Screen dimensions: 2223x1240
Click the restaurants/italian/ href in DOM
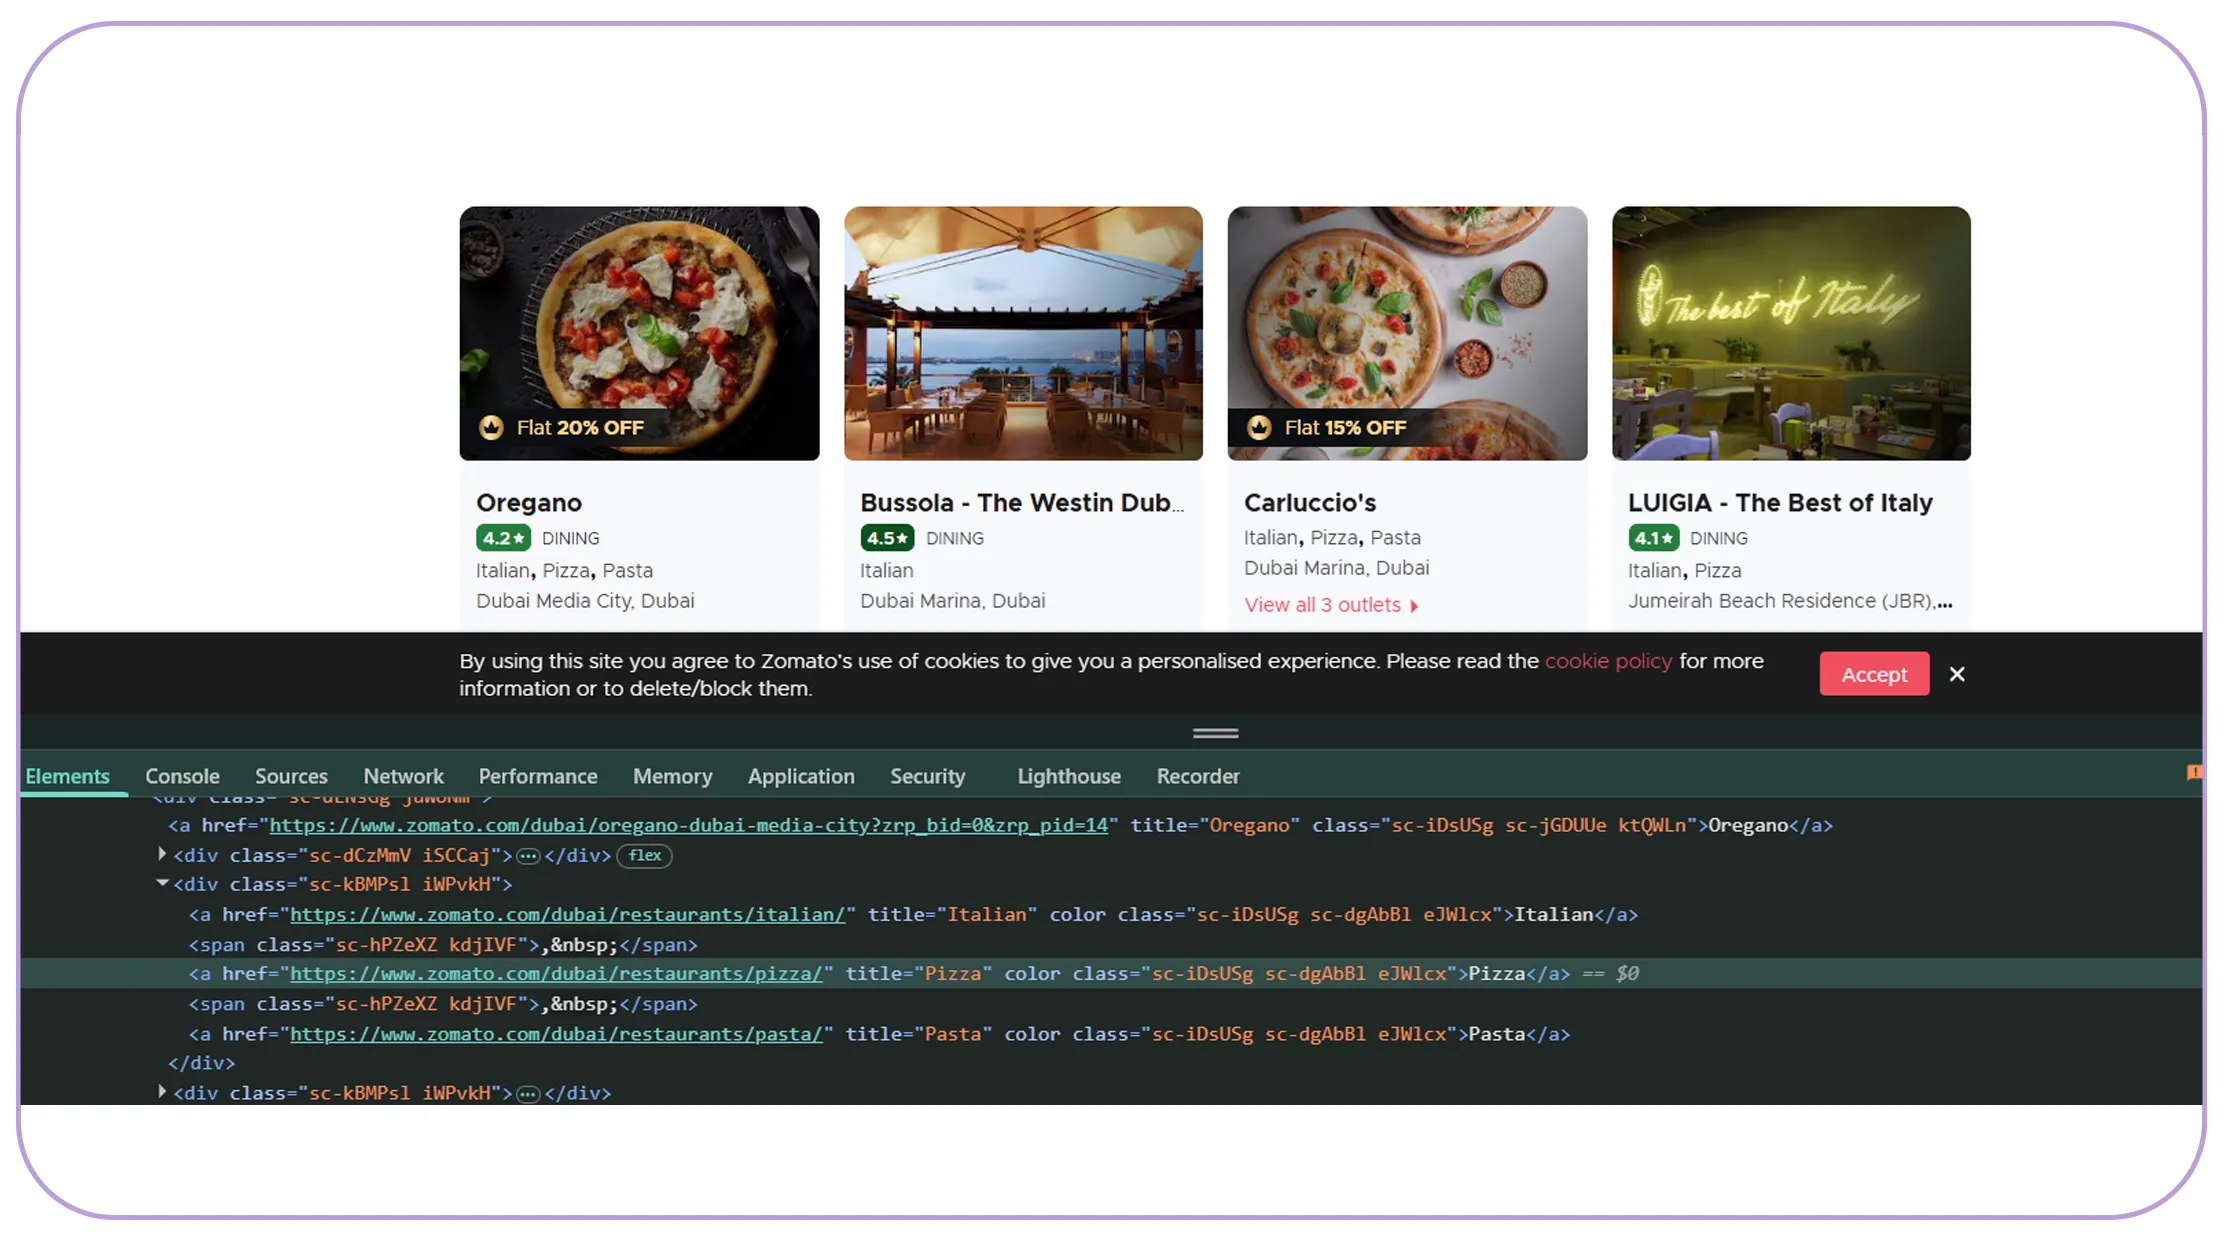point(567,914)
